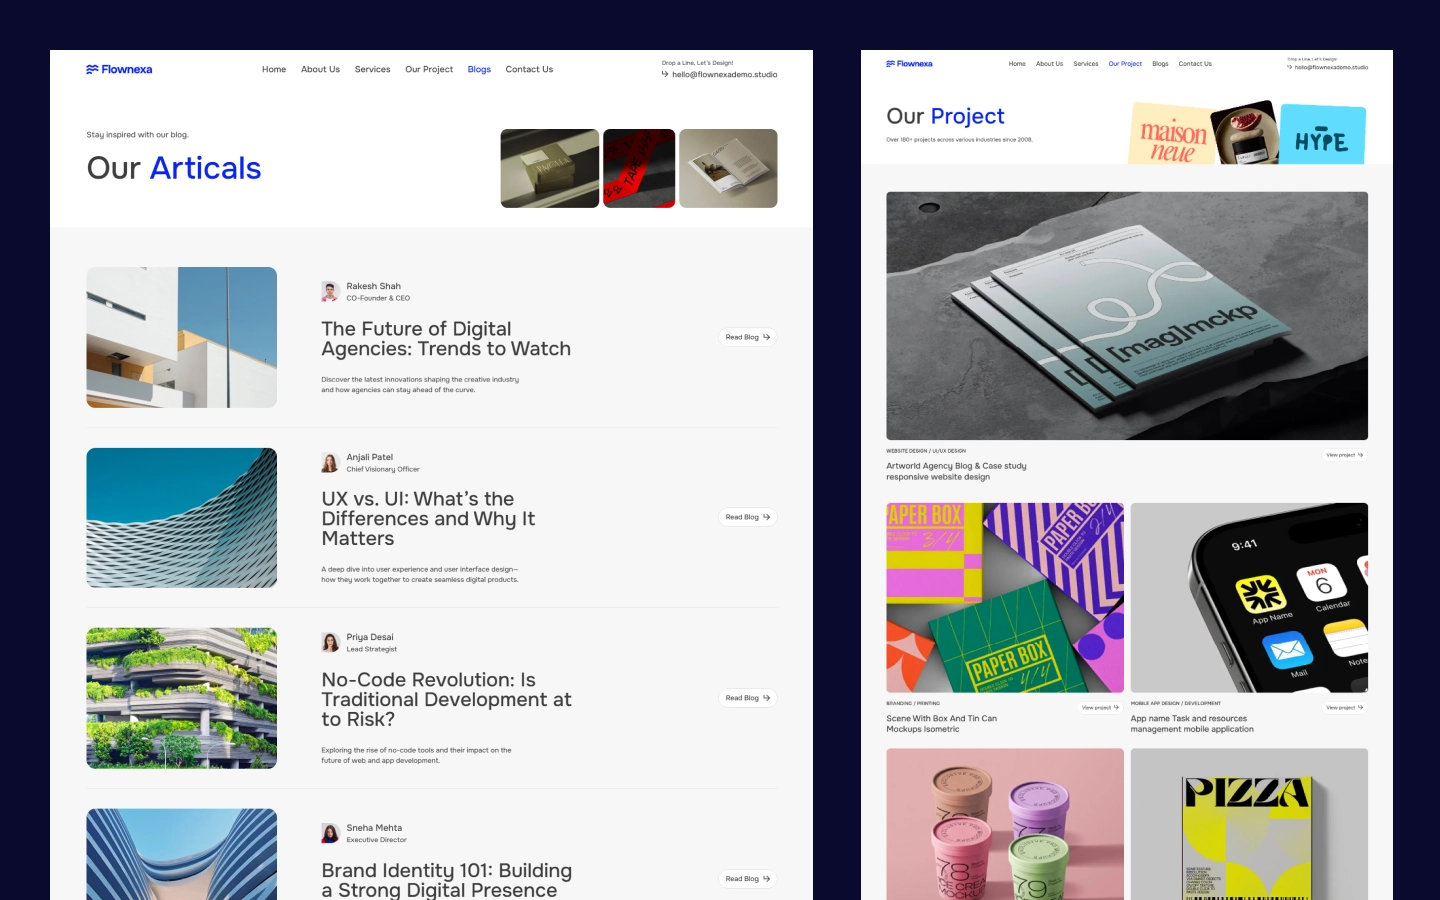Open the white building article image
This screenshot has height=900, width=1440.
[182, 337]
